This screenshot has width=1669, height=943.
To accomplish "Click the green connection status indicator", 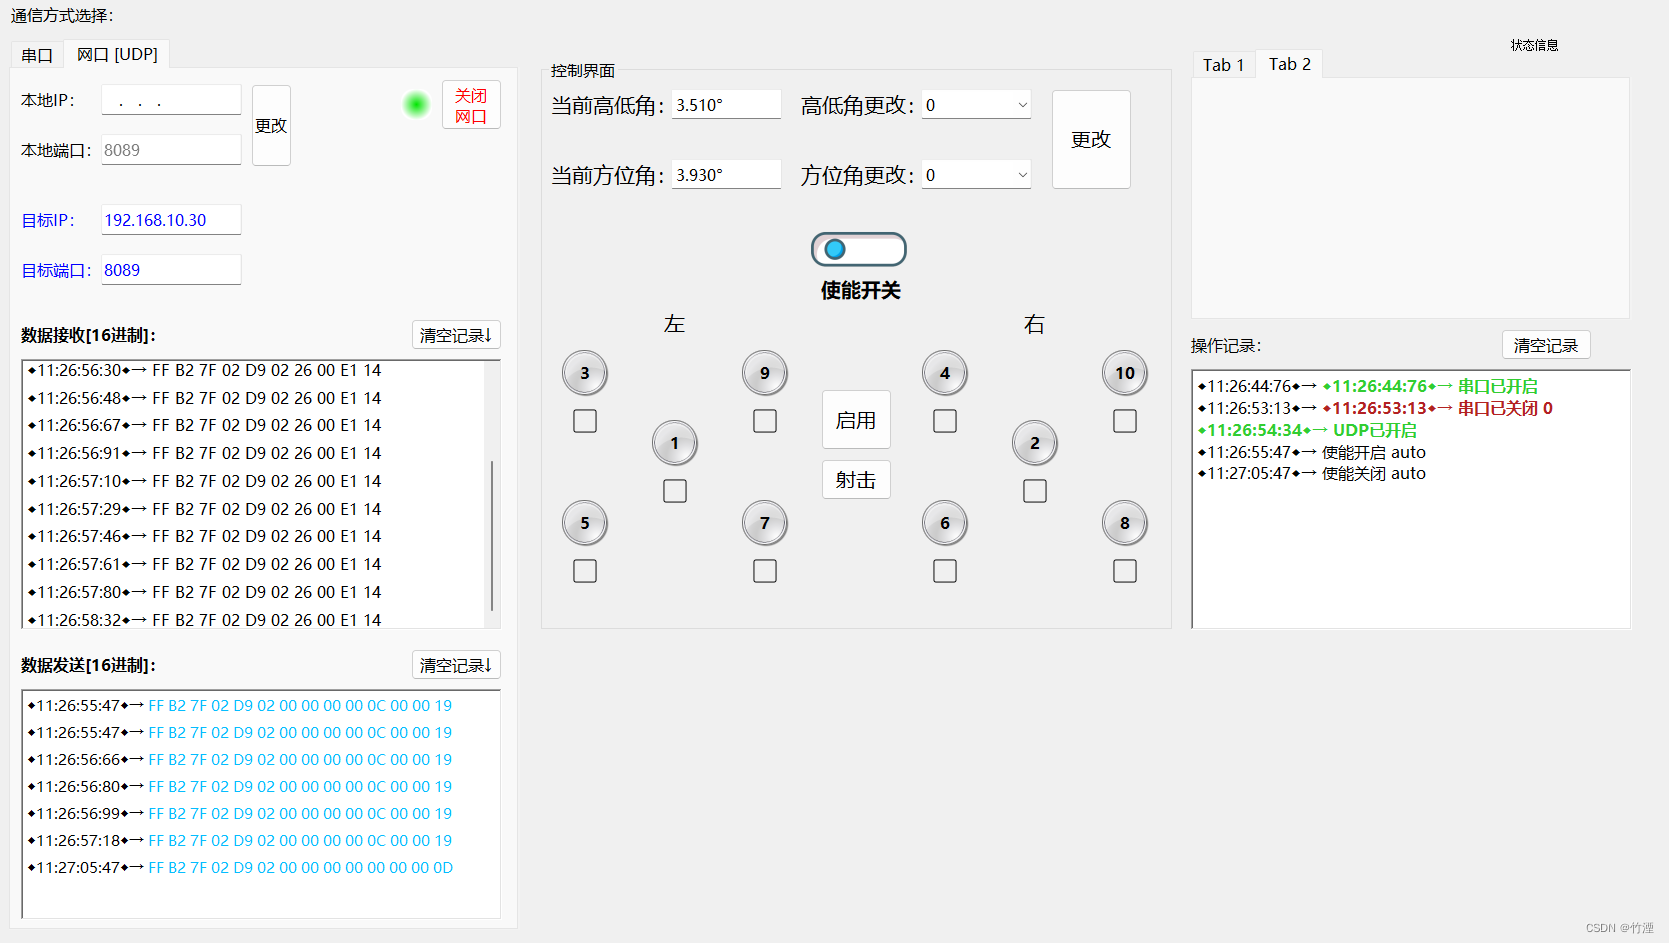I will pyautogui.click(x=415, y=103).
